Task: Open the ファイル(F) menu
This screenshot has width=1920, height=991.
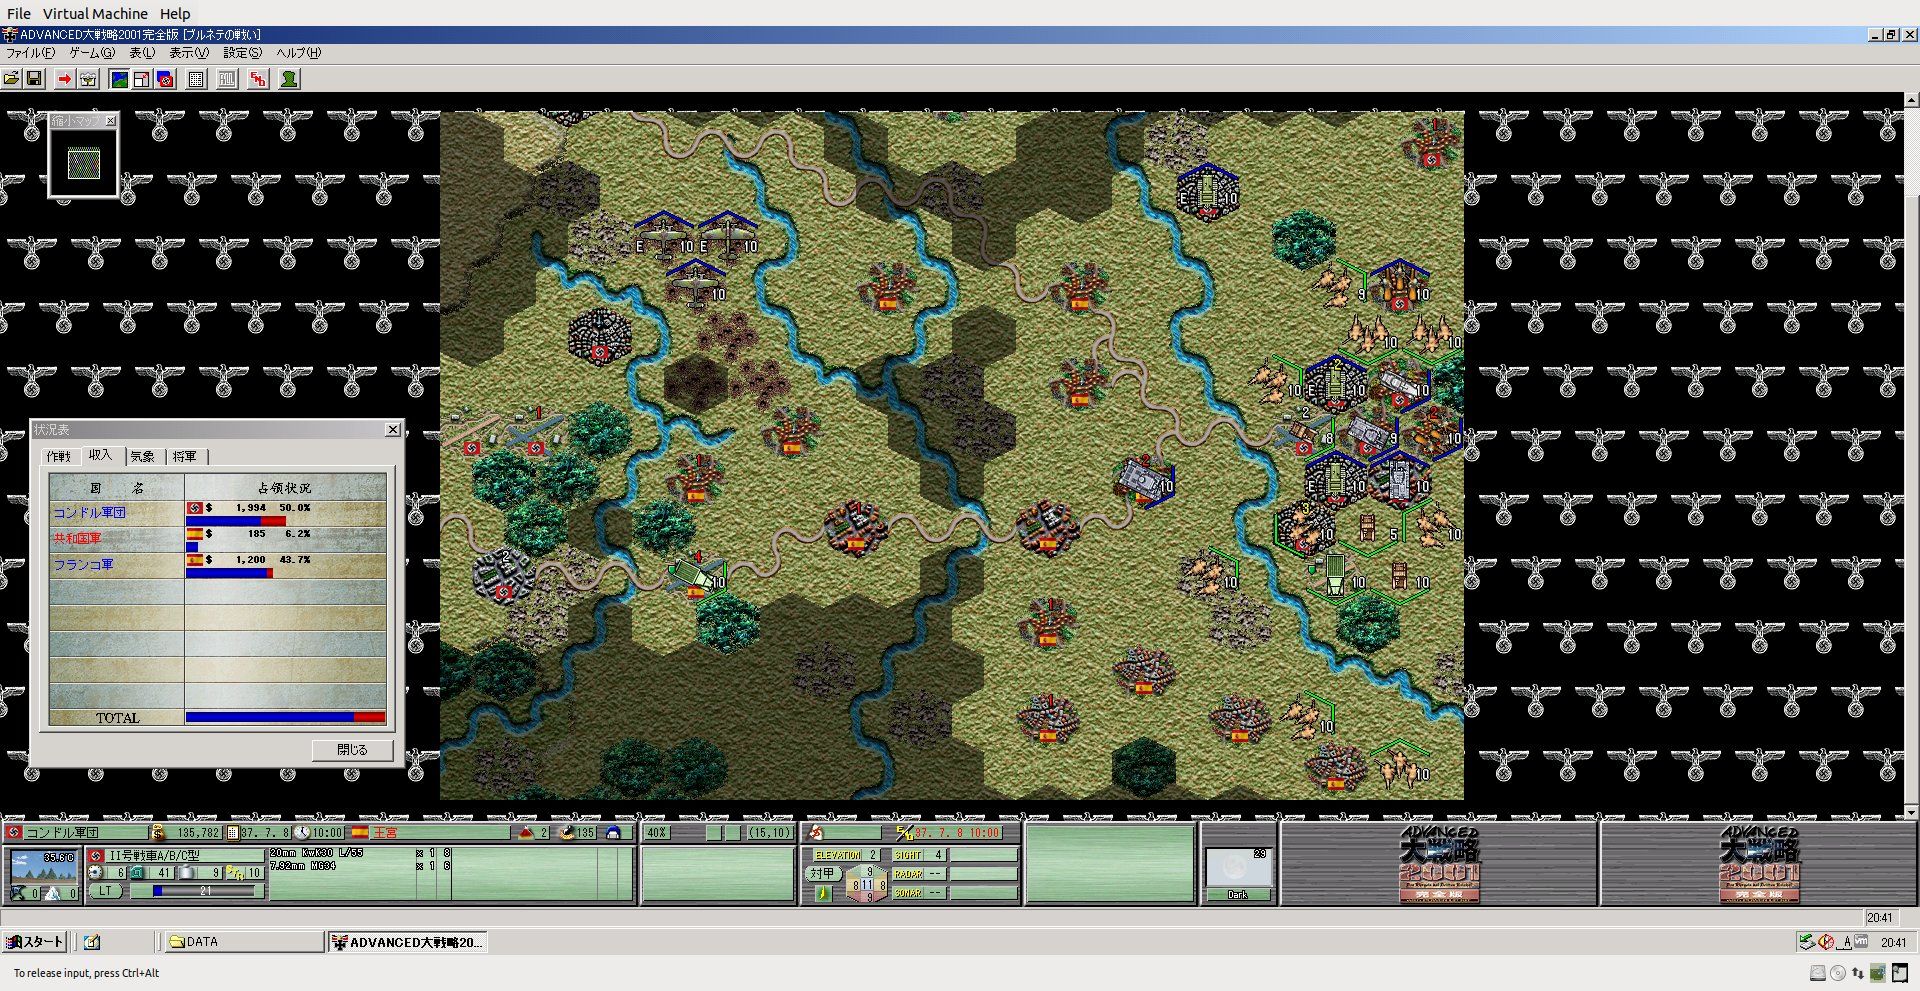Action: tap(31, 53)
